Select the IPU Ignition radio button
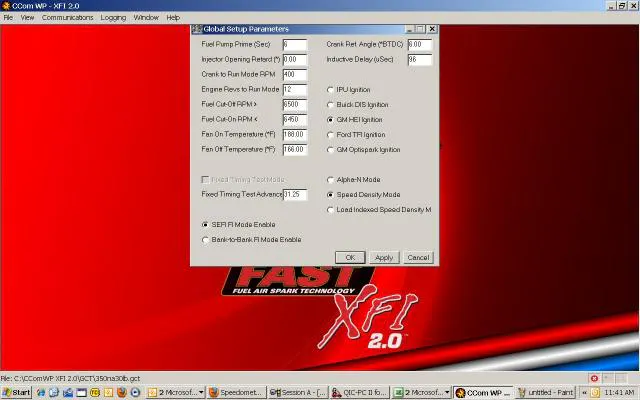 click(331, 90)
